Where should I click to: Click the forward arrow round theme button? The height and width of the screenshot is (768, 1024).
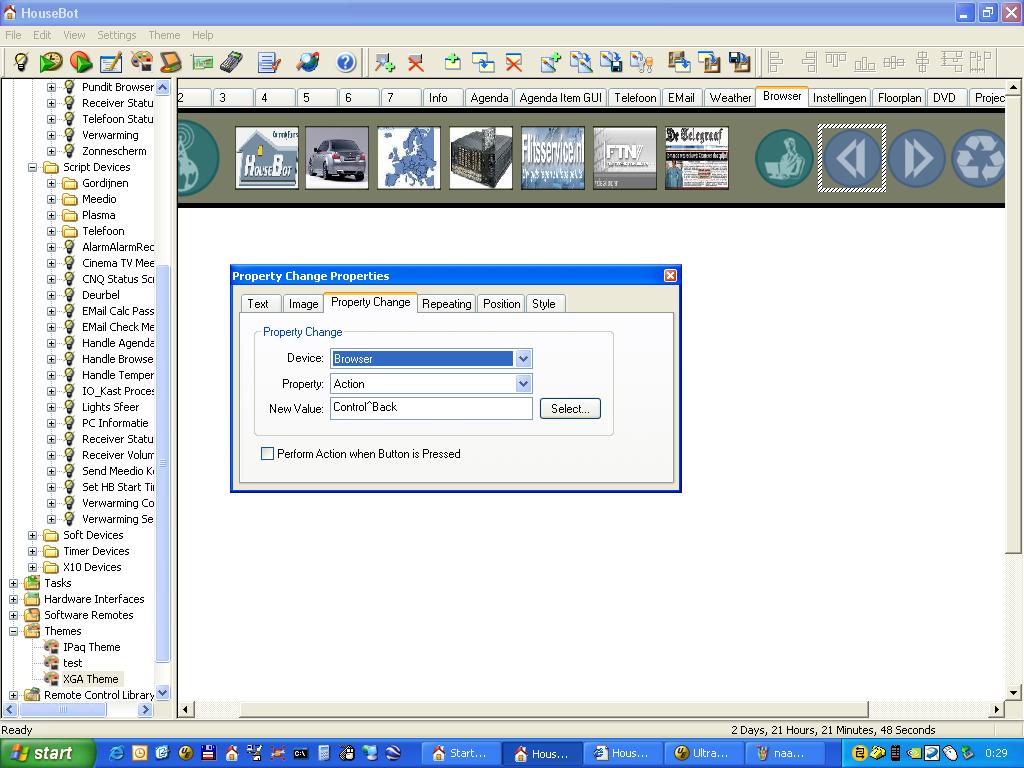[x=916, y=158]
